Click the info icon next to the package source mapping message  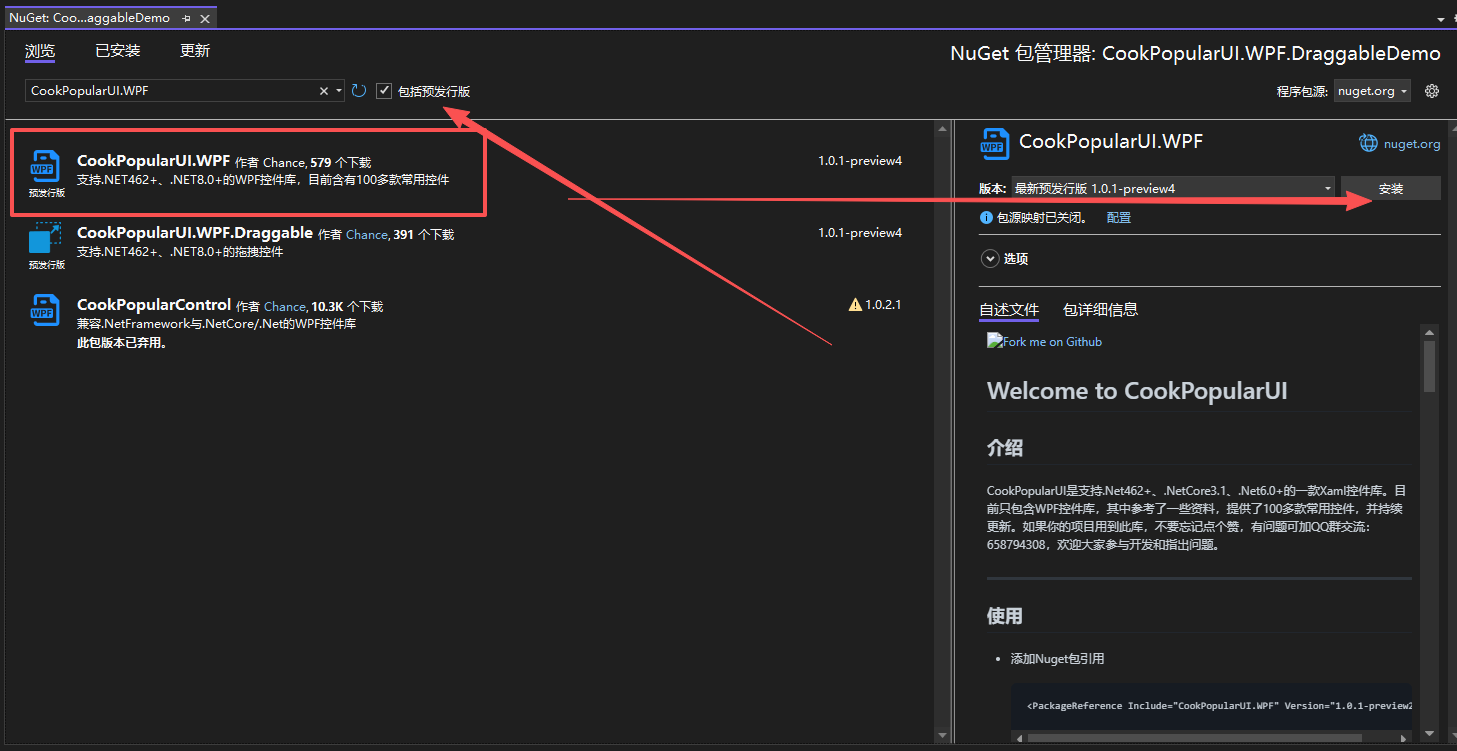coord(986,217)
